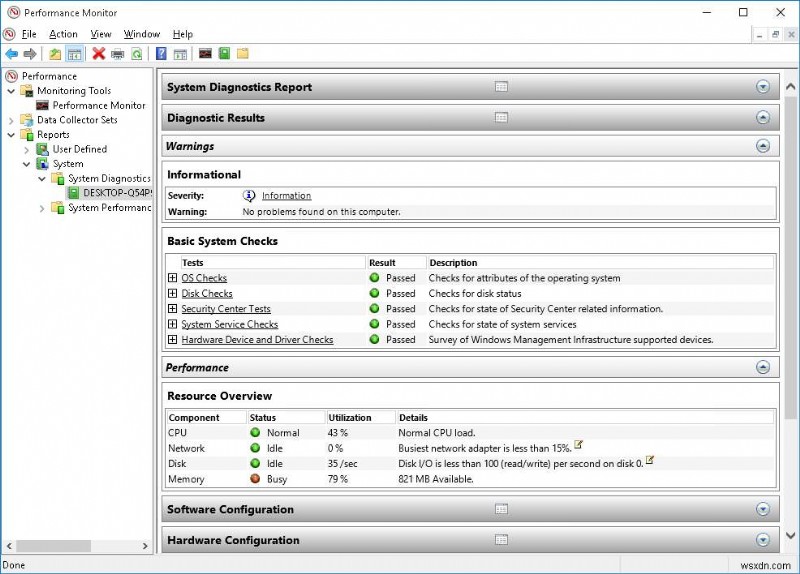
Task: Expand the Disk Checks plus box
Action: (x=173, y=294)
